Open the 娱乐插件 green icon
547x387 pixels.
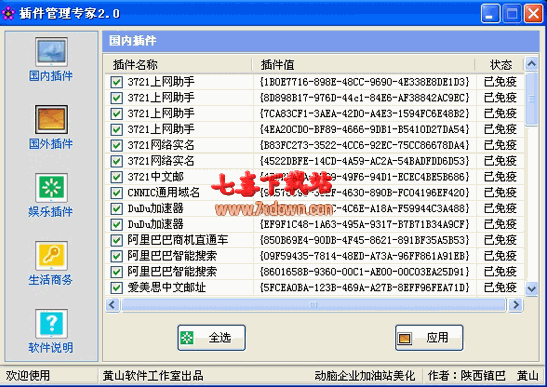[x=51, y=188]
